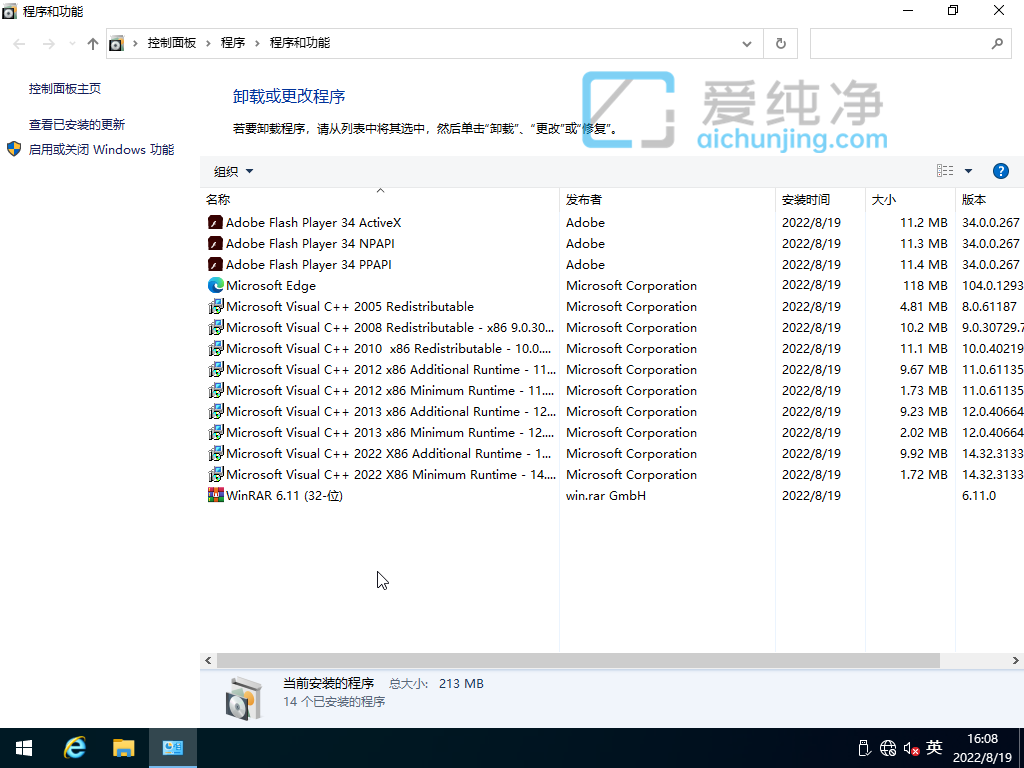This screenshot has height=768, width=1024.
Task: Sort by the 安装时间 column header
Action: pyautogui.click(x=820, y=199)
